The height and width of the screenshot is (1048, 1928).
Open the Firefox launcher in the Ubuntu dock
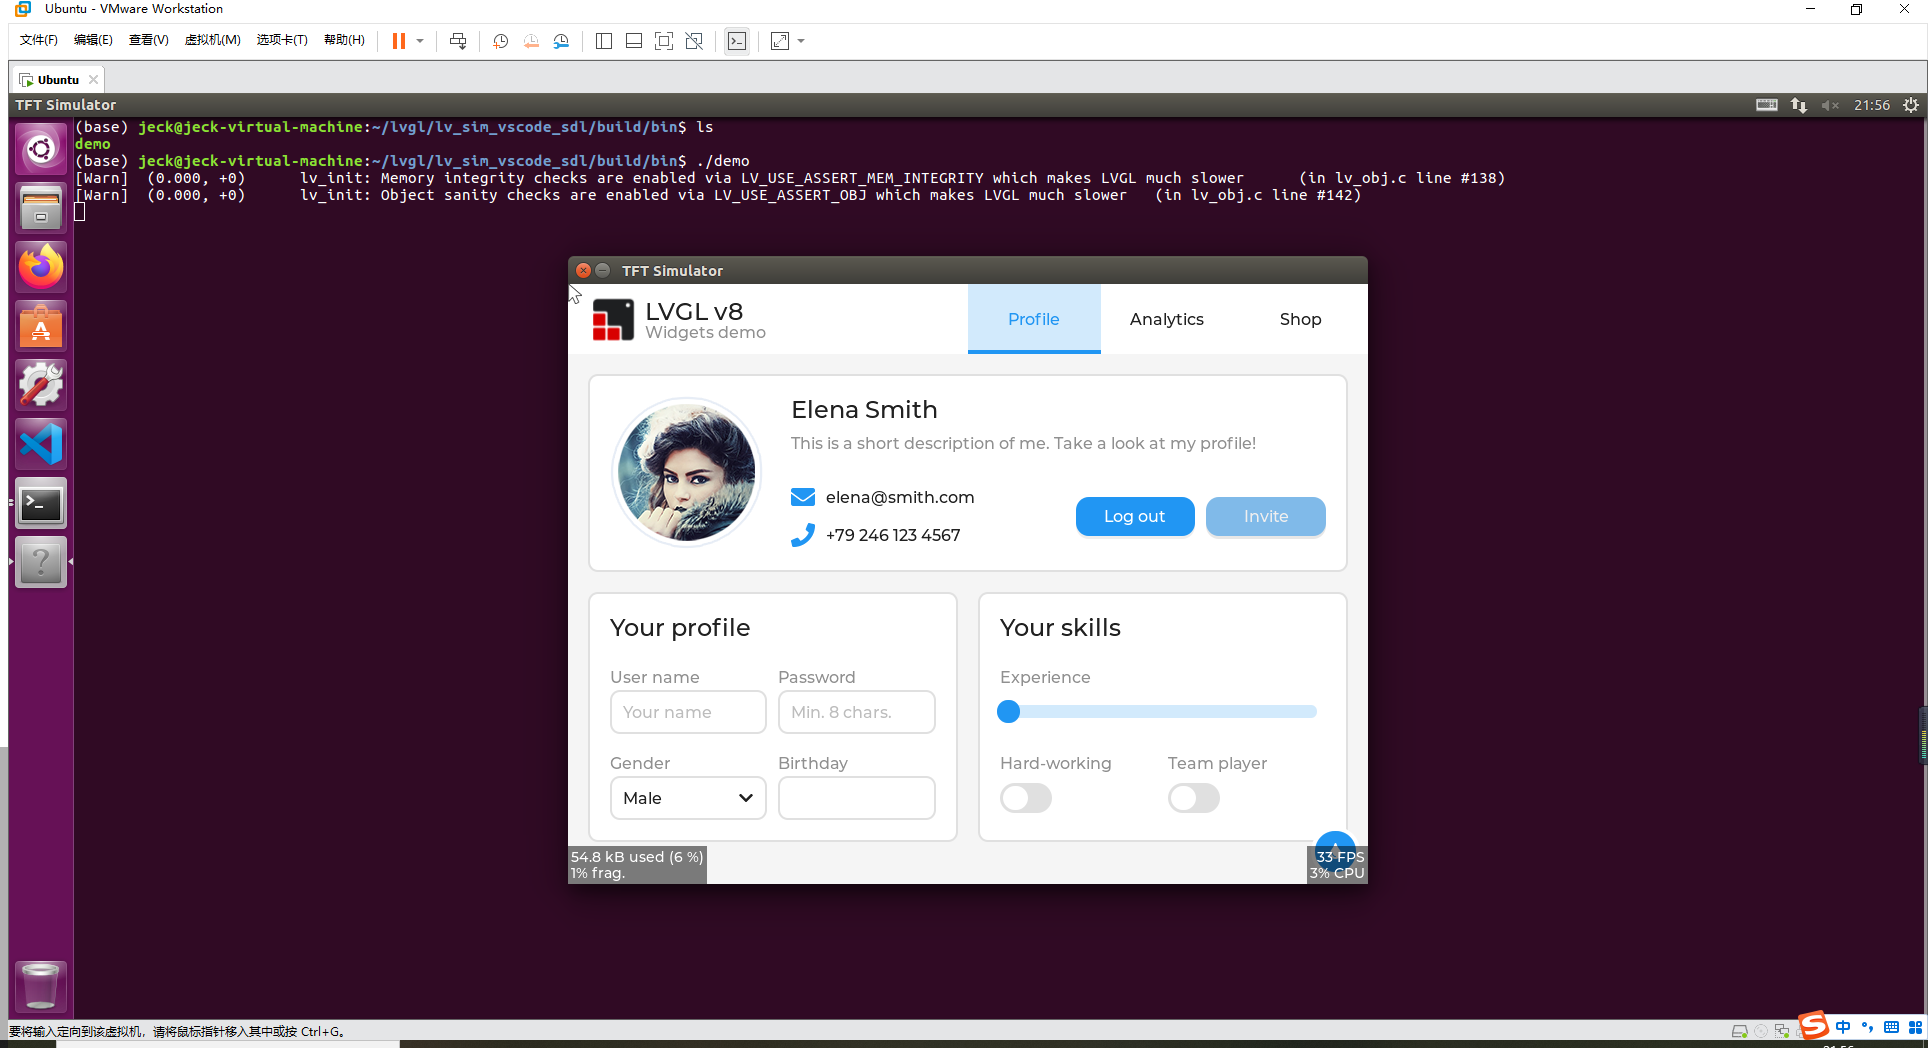point(40,266)
